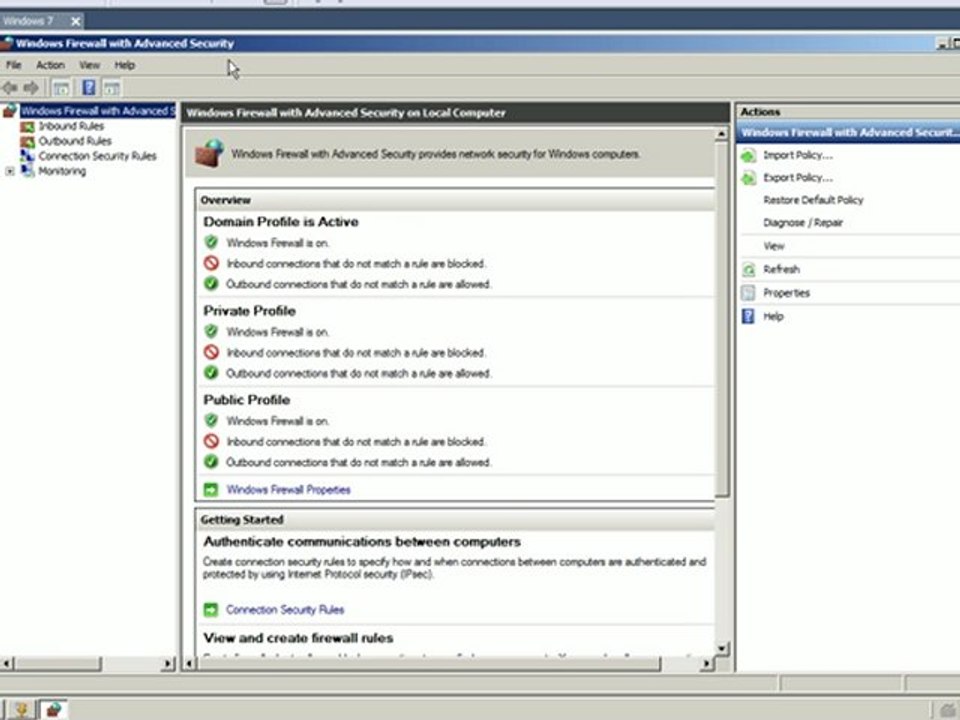Click Refresh in the Actions pane
960x720 pixels.
coord(781,269)
